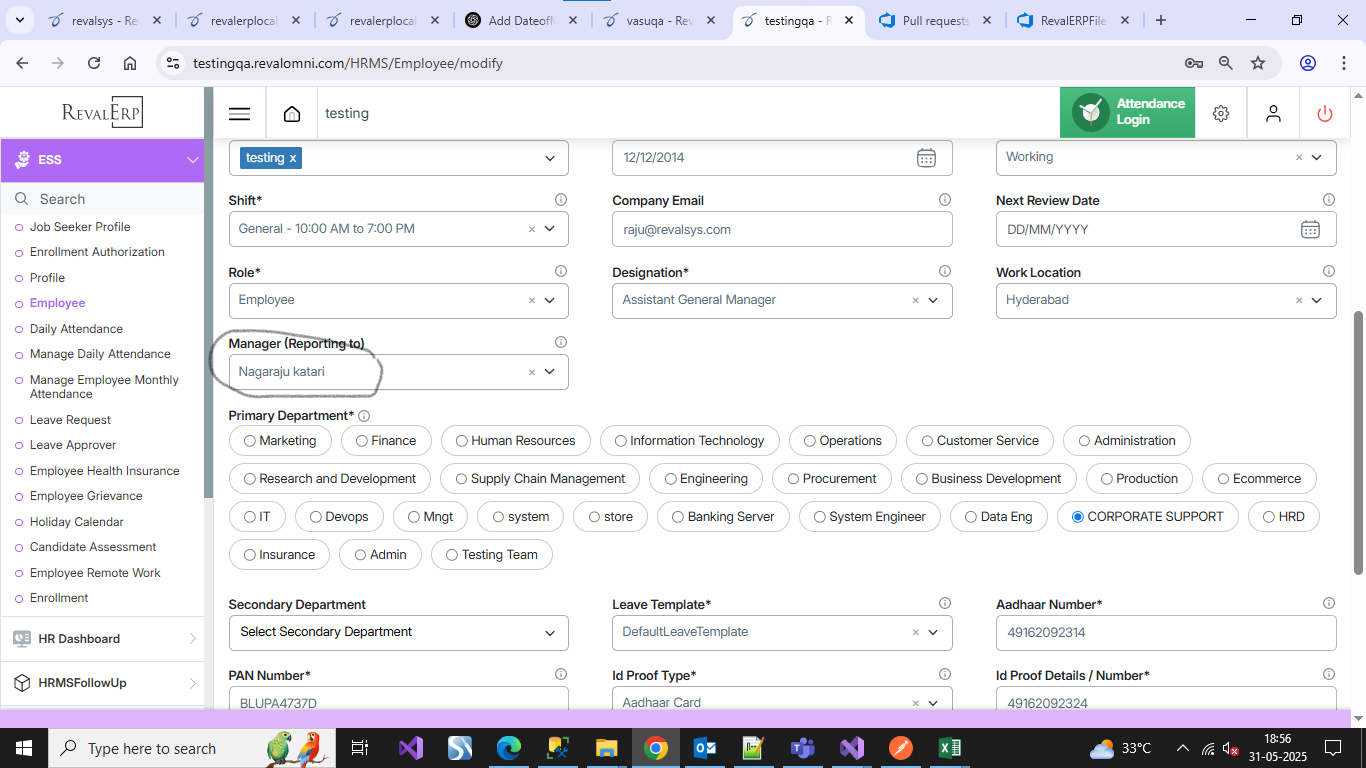Click the red power logout icon
Viewport: 1366px width, 768px height.
(x=1324, y=114)
